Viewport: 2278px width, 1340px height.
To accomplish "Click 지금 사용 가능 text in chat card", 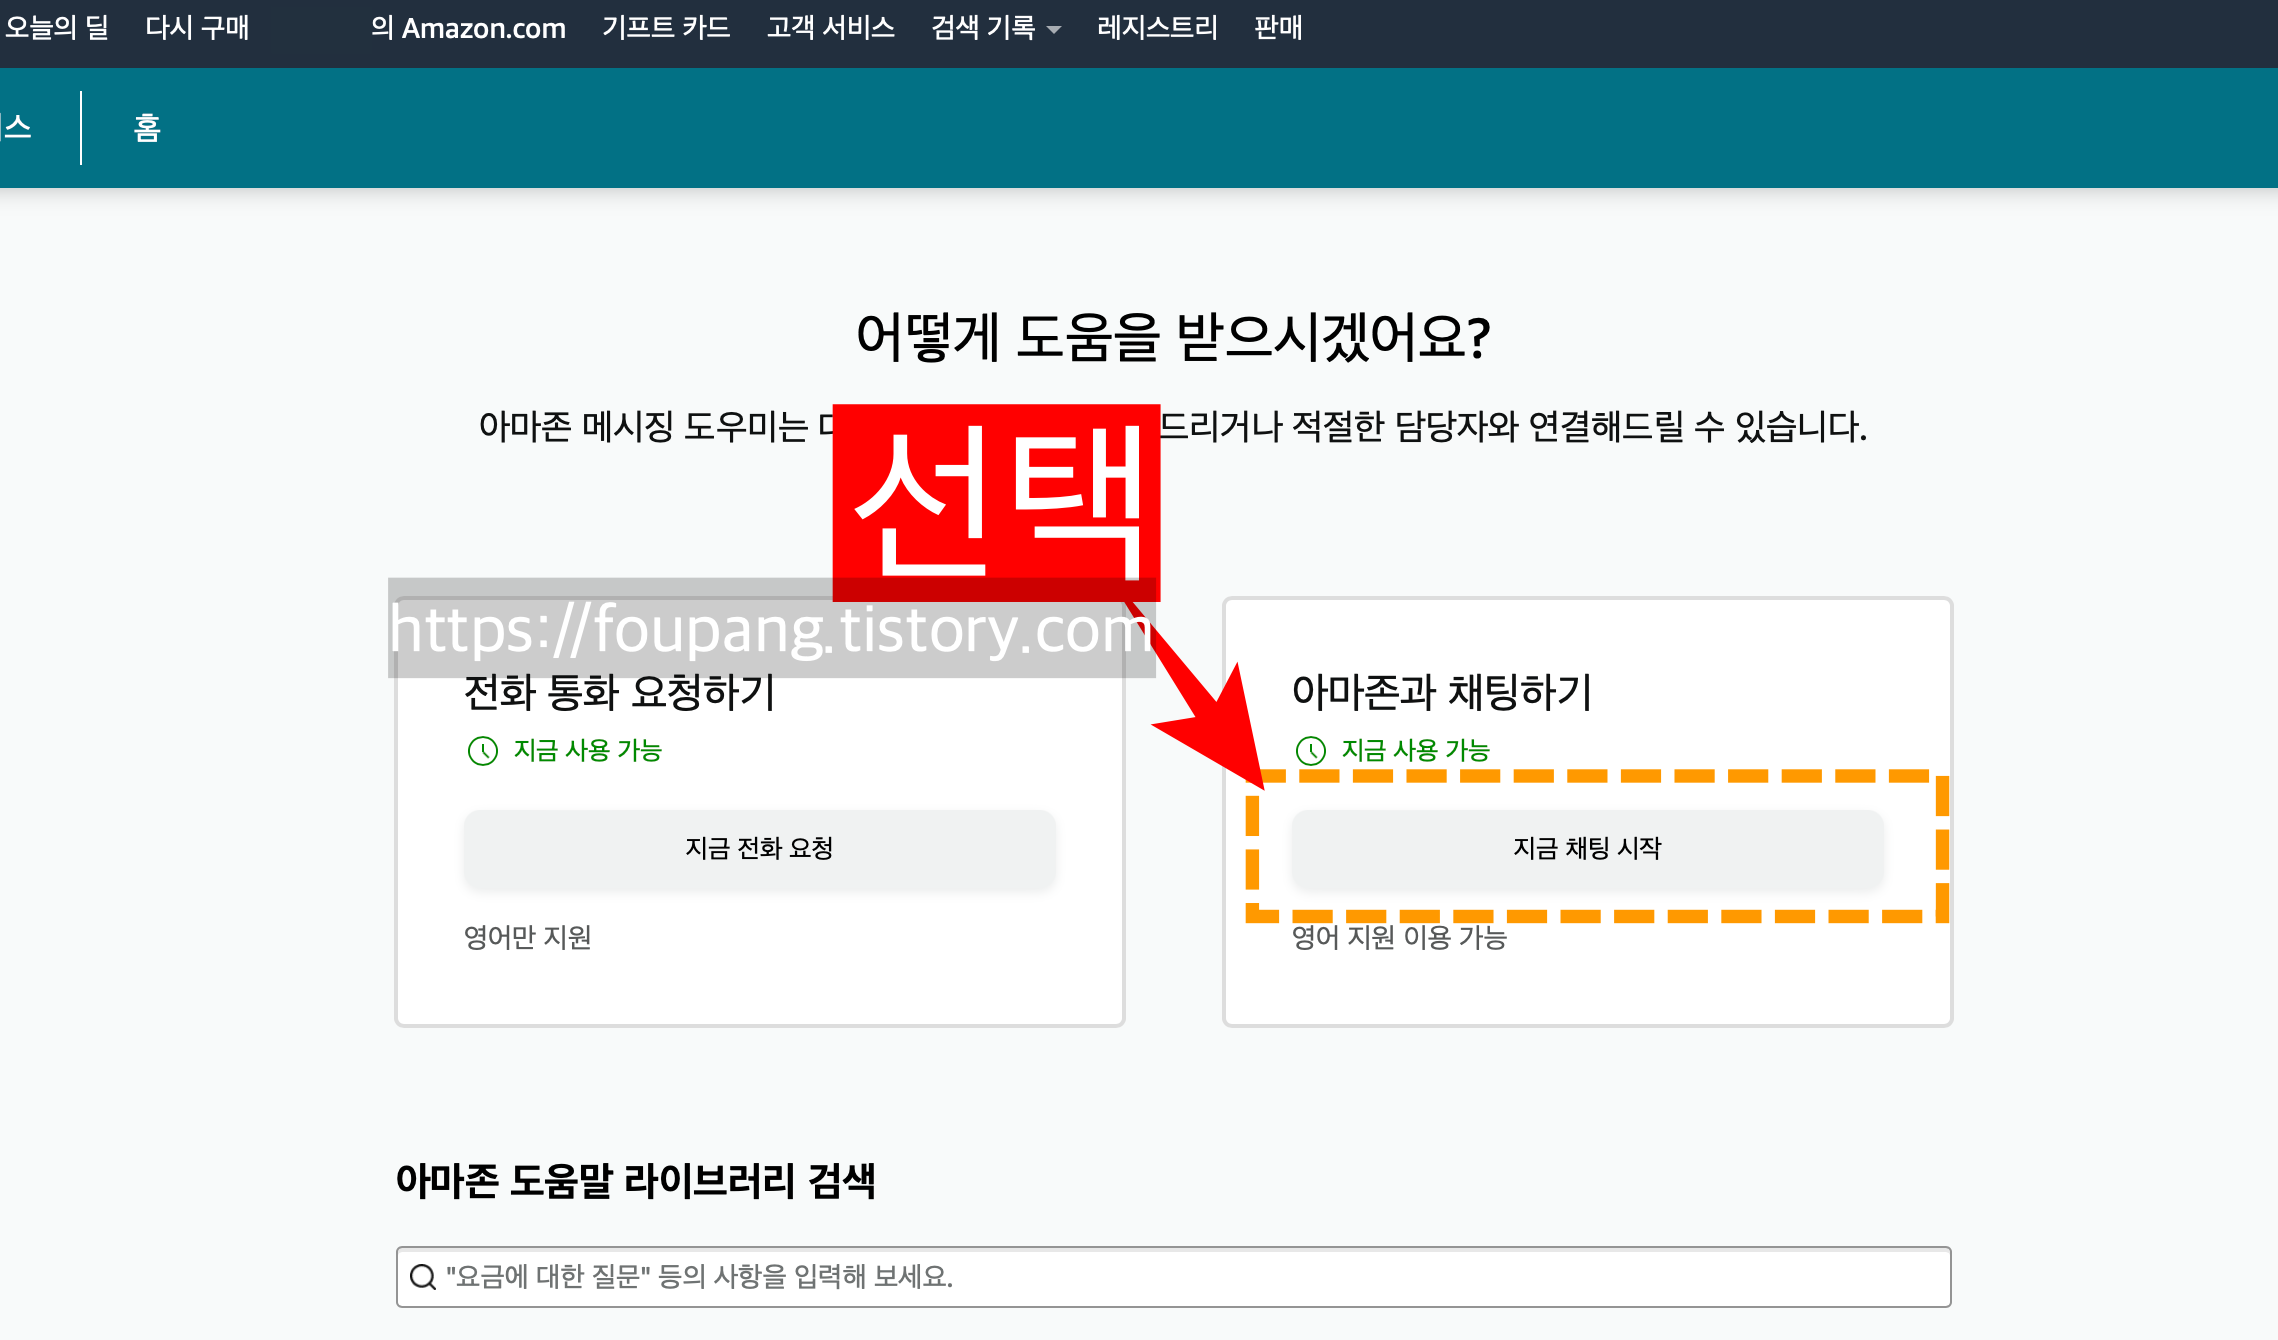I will click(1416, 750).
